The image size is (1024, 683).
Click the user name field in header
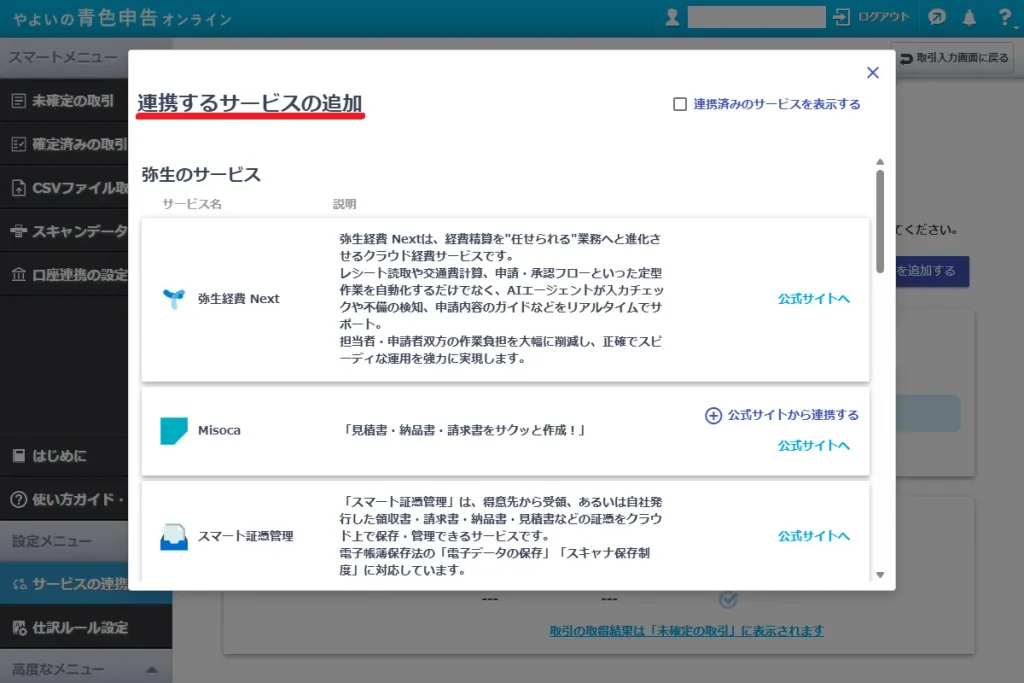[756, 17]
